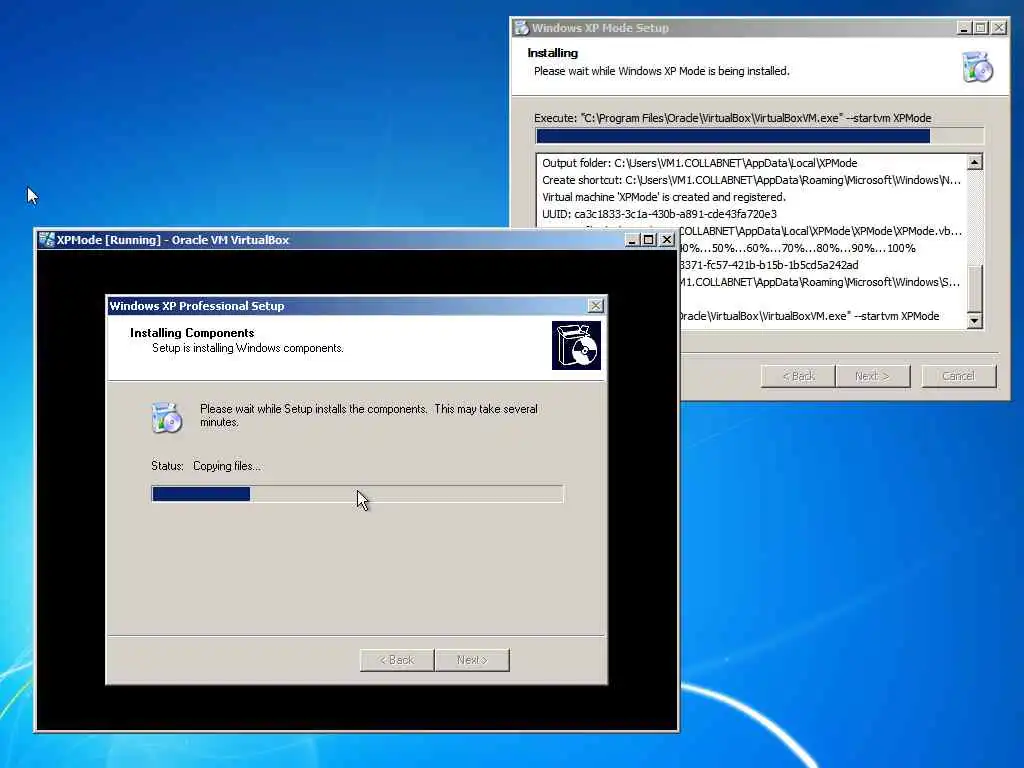
Task: Select the 'UUID: ca3c1833' log line
Action: pyautogui.click(x=659, y=214)
